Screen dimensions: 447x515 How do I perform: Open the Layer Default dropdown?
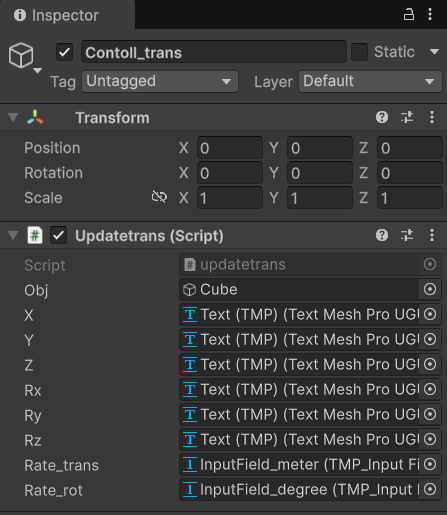coord(370,81)
